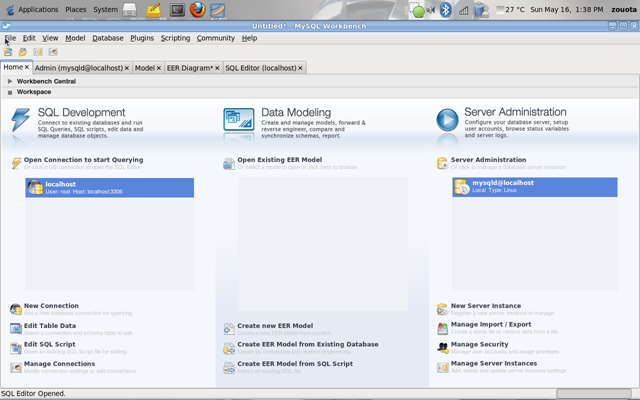
Task: Open the Scripting menu
Action: (x=175, y=38)
